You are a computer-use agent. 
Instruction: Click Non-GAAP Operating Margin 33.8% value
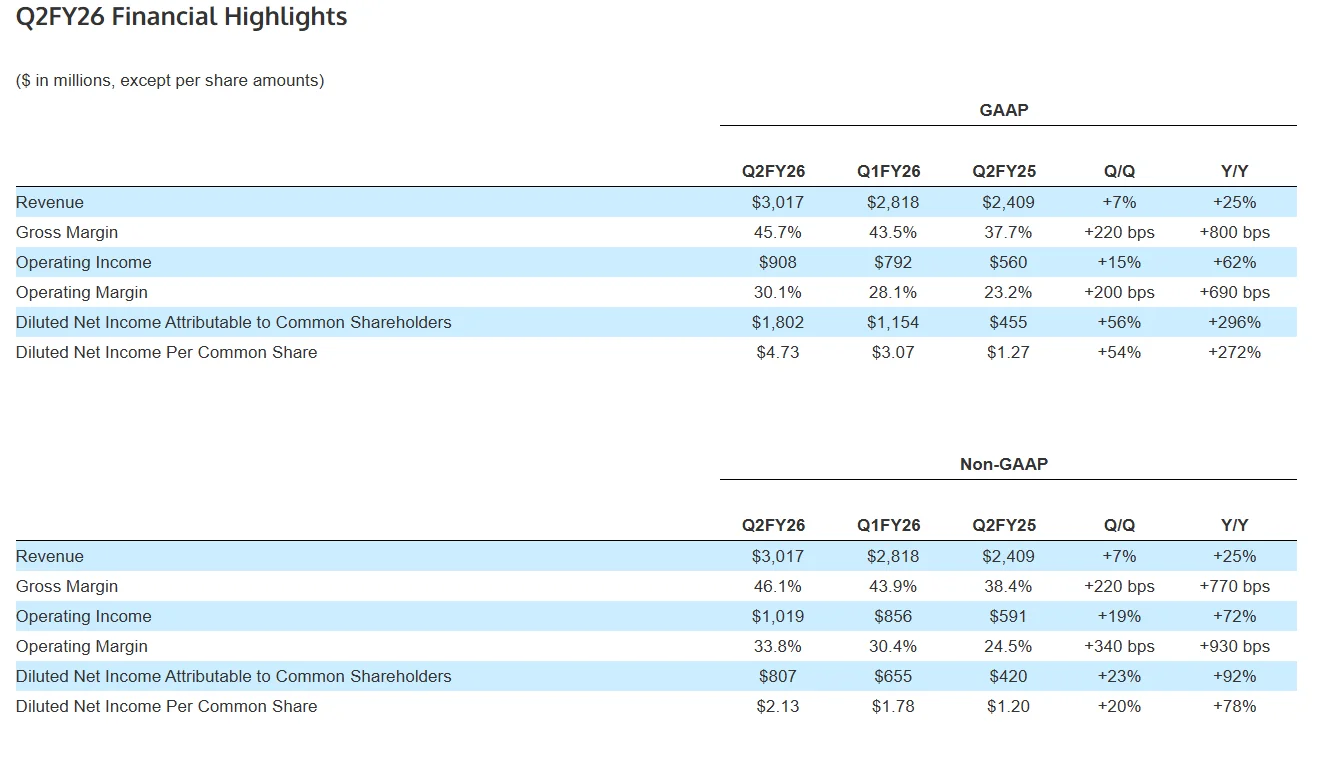(x=777, y=646)
